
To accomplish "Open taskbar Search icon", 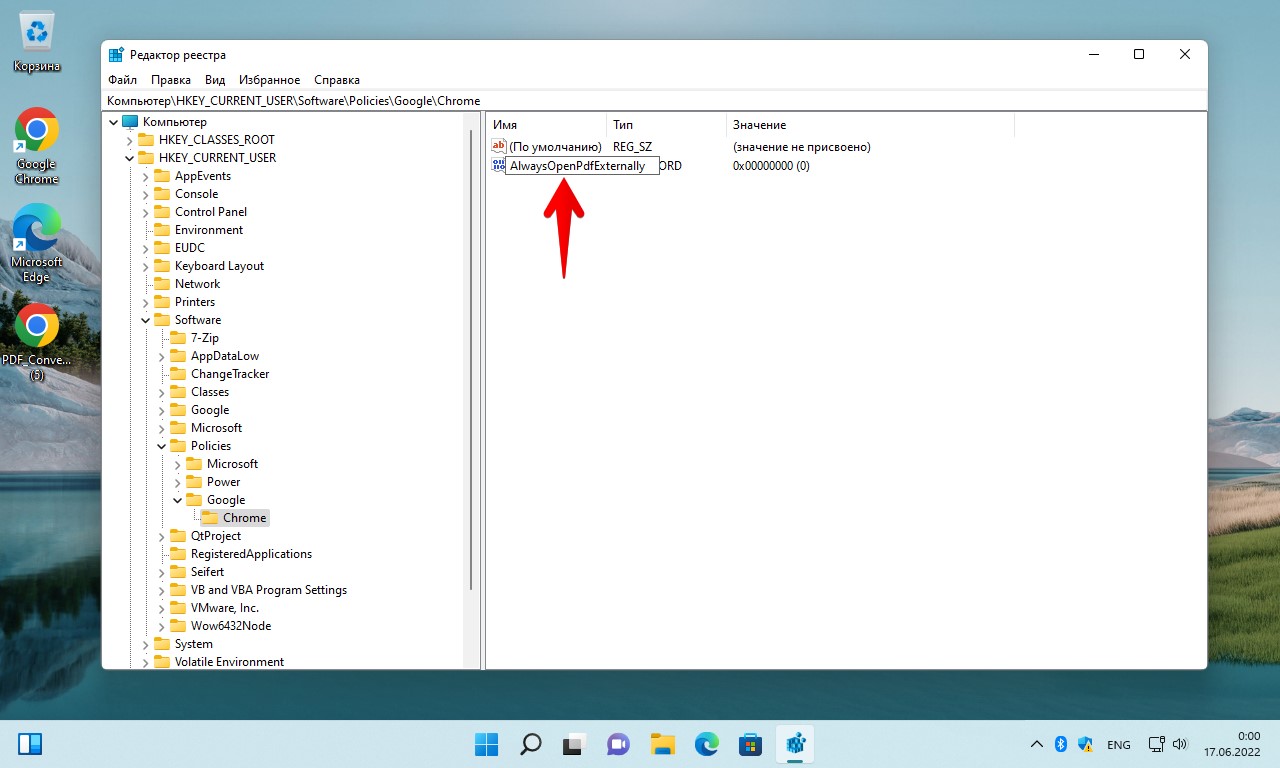I will click(x=531, y=744).
